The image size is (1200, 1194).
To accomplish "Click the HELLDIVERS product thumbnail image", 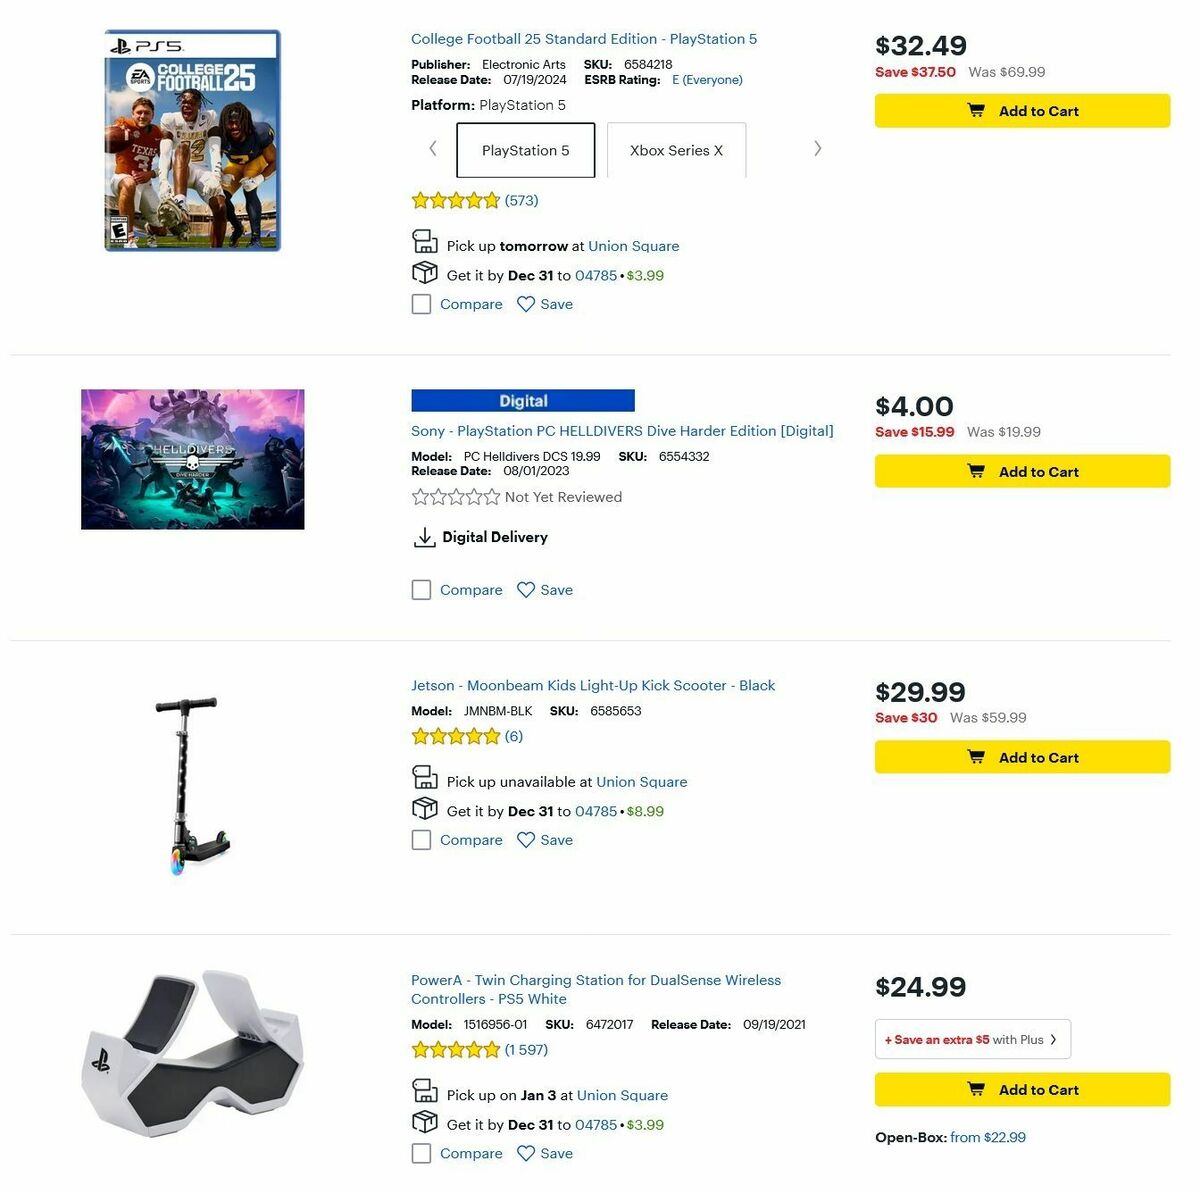I will (x=192, y=459).
